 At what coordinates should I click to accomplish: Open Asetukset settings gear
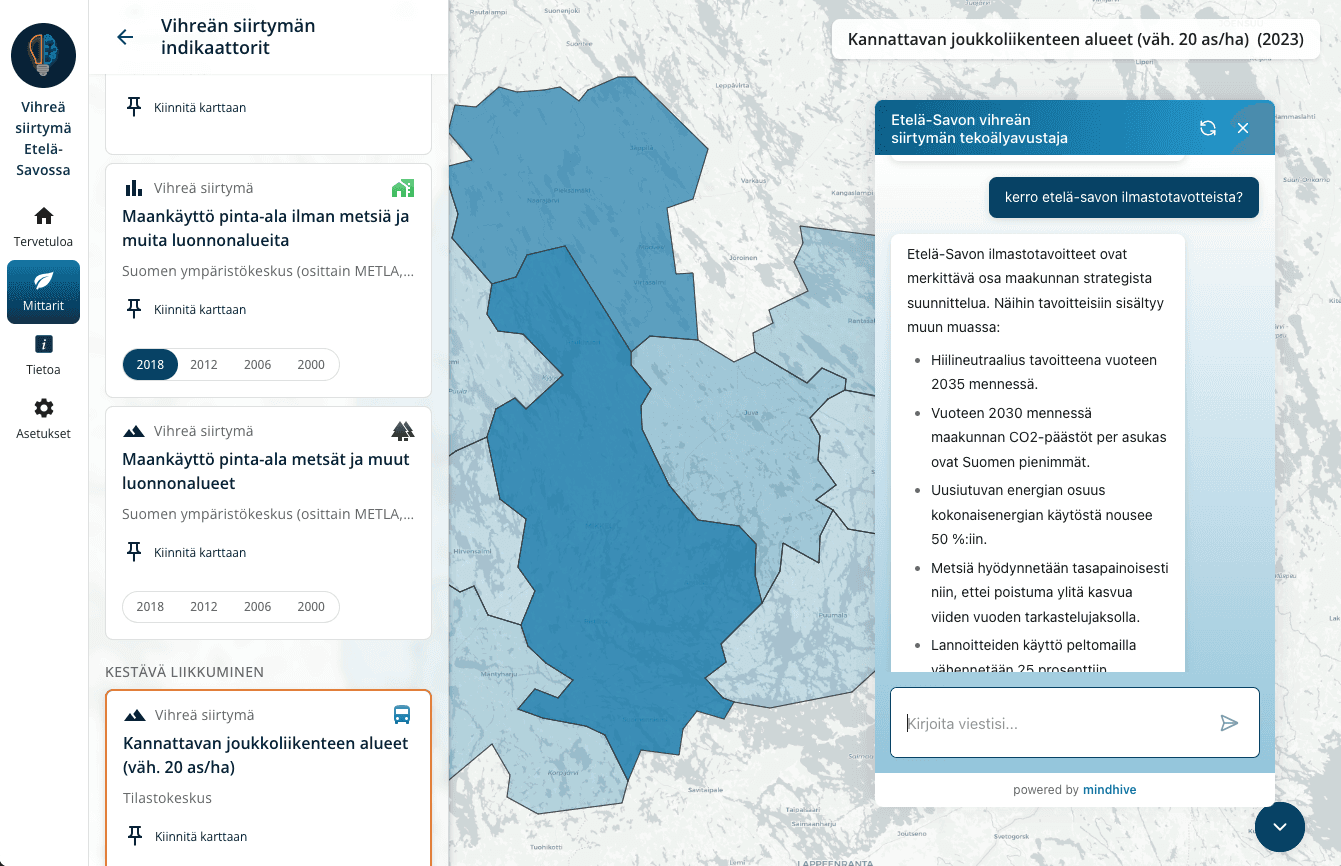click(43, 419)
